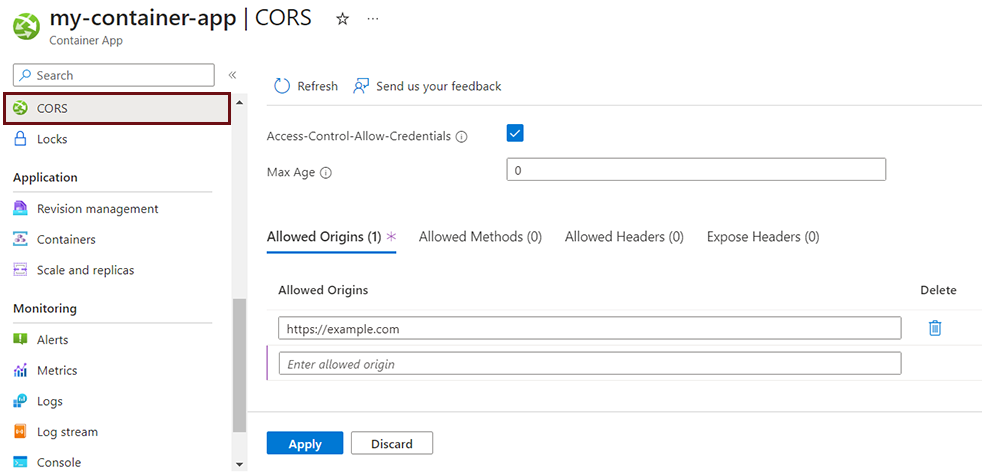Focus the Max Age input field
This screenshot has height=475, width=985.
pos(696,170)
